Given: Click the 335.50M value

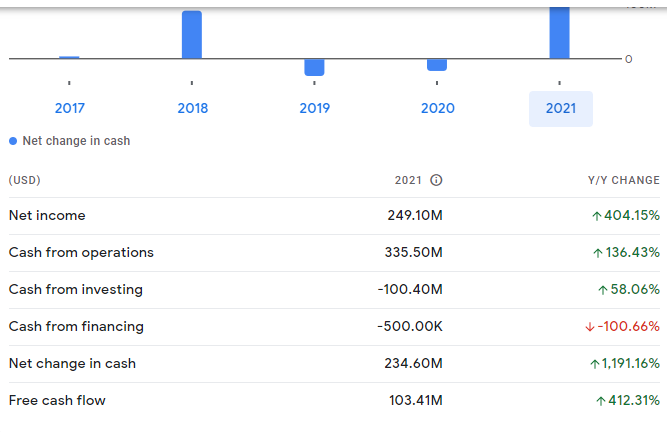Looking at the screenshot, I should pos(413,253).
